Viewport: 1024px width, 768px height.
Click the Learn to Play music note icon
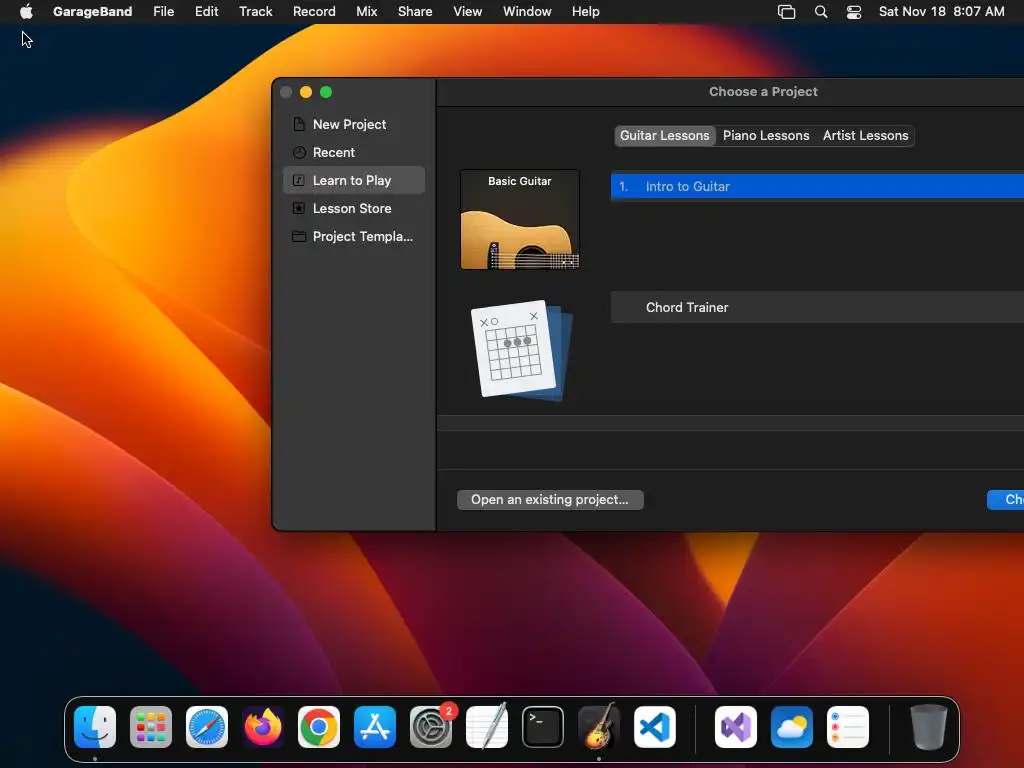(298, 180)
